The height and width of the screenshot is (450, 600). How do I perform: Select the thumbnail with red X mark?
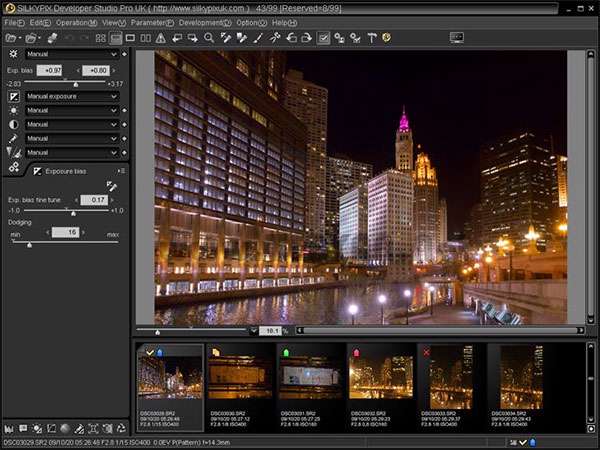coord(450,387)
